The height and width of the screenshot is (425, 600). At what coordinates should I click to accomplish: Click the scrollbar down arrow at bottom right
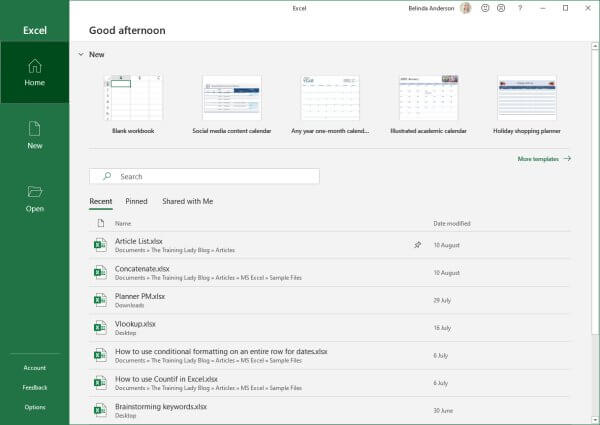pos(595,420)
